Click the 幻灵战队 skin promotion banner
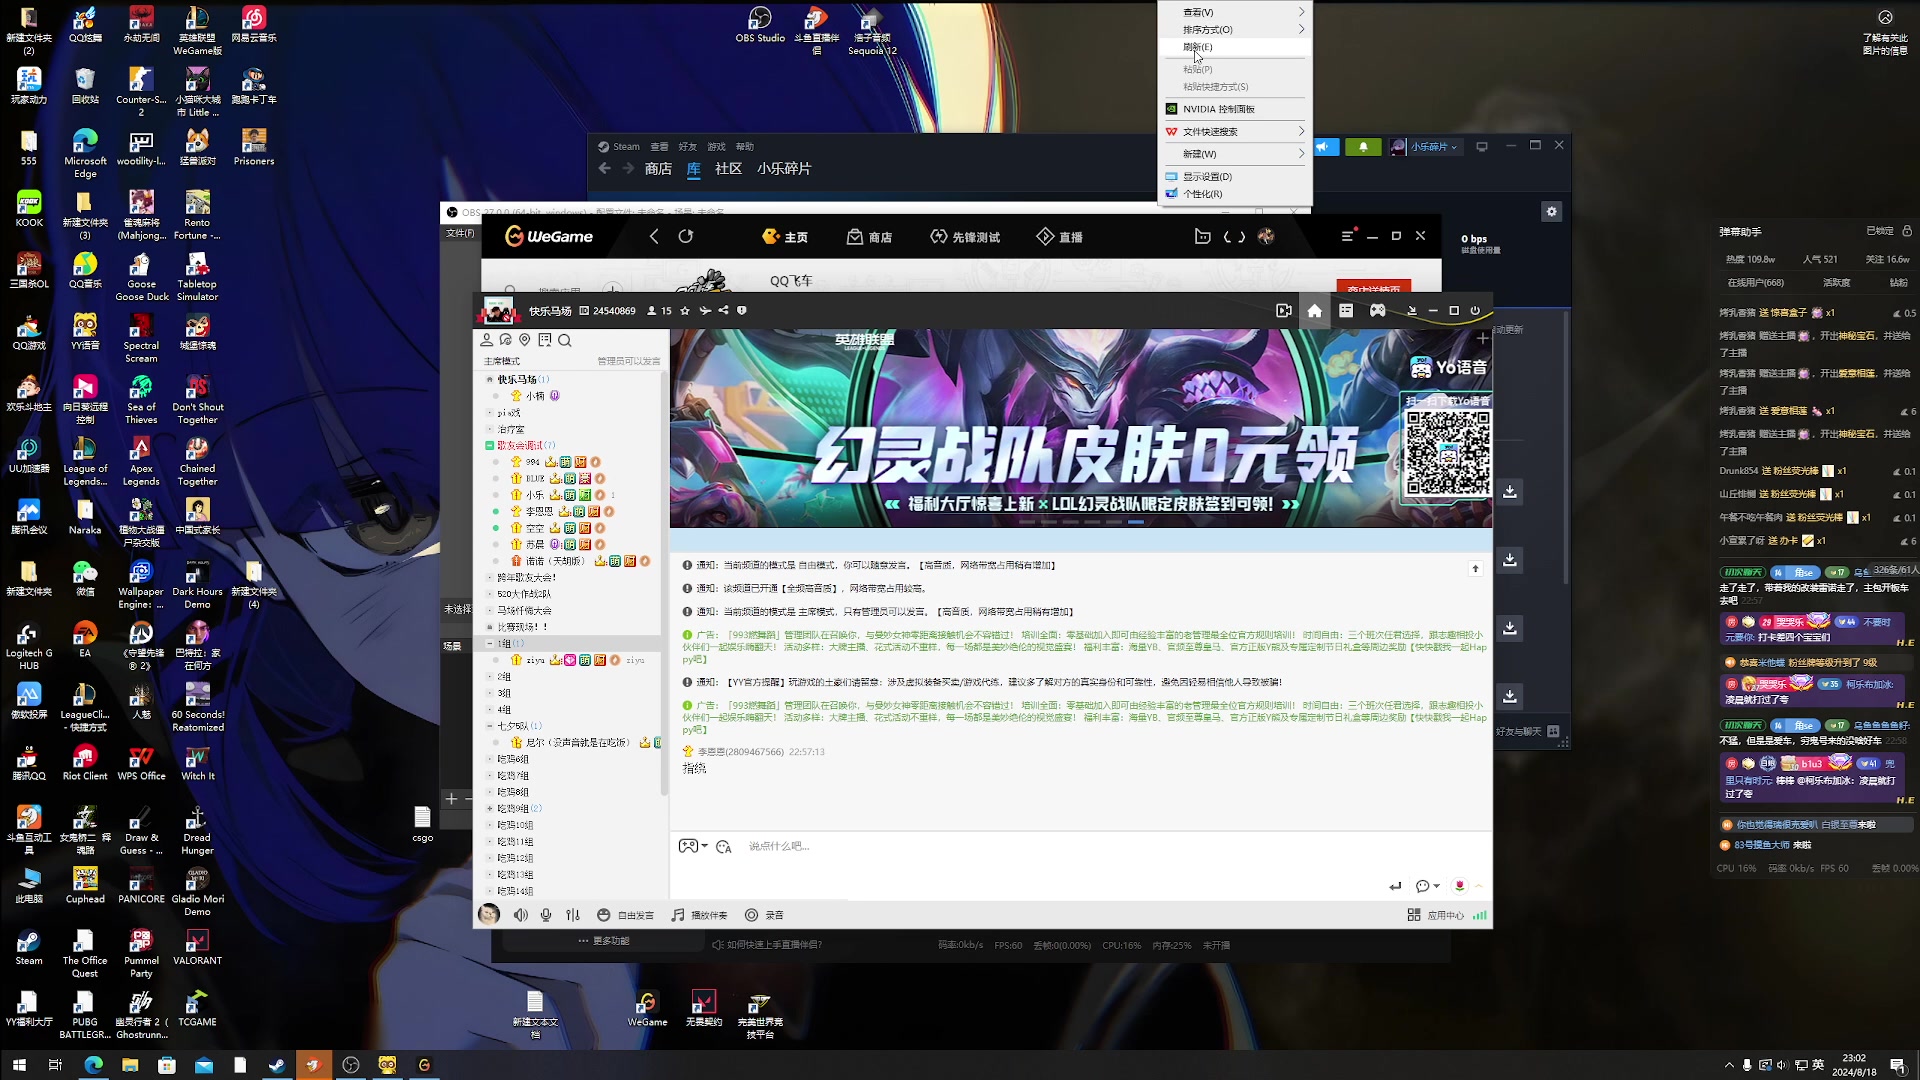This screenshot has height=1080, width=1920. coord(1081,428)
